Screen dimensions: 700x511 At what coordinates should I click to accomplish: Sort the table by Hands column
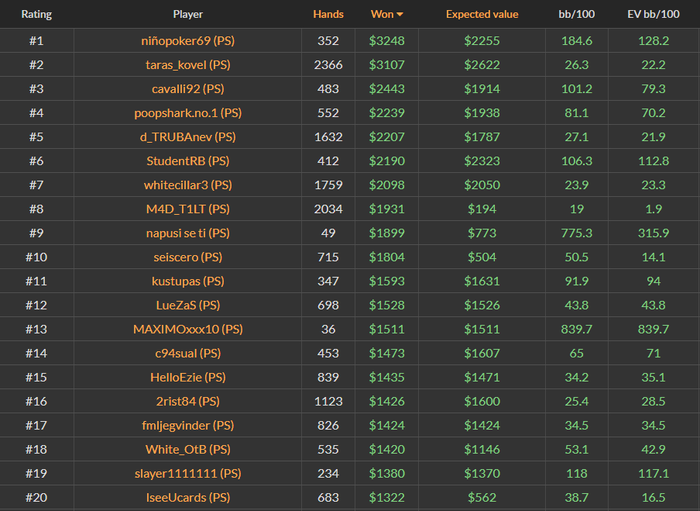pyautogui.click(x=327, y=15)
